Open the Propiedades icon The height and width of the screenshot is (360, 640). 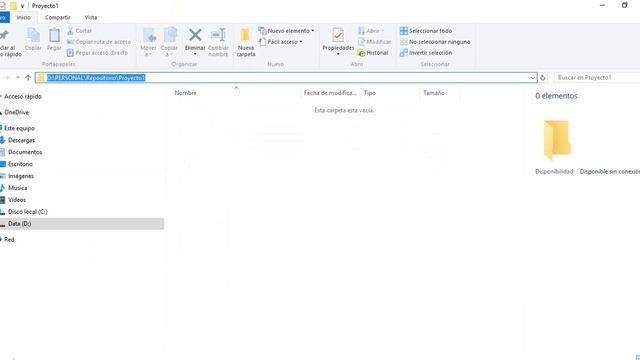(338, 36)
